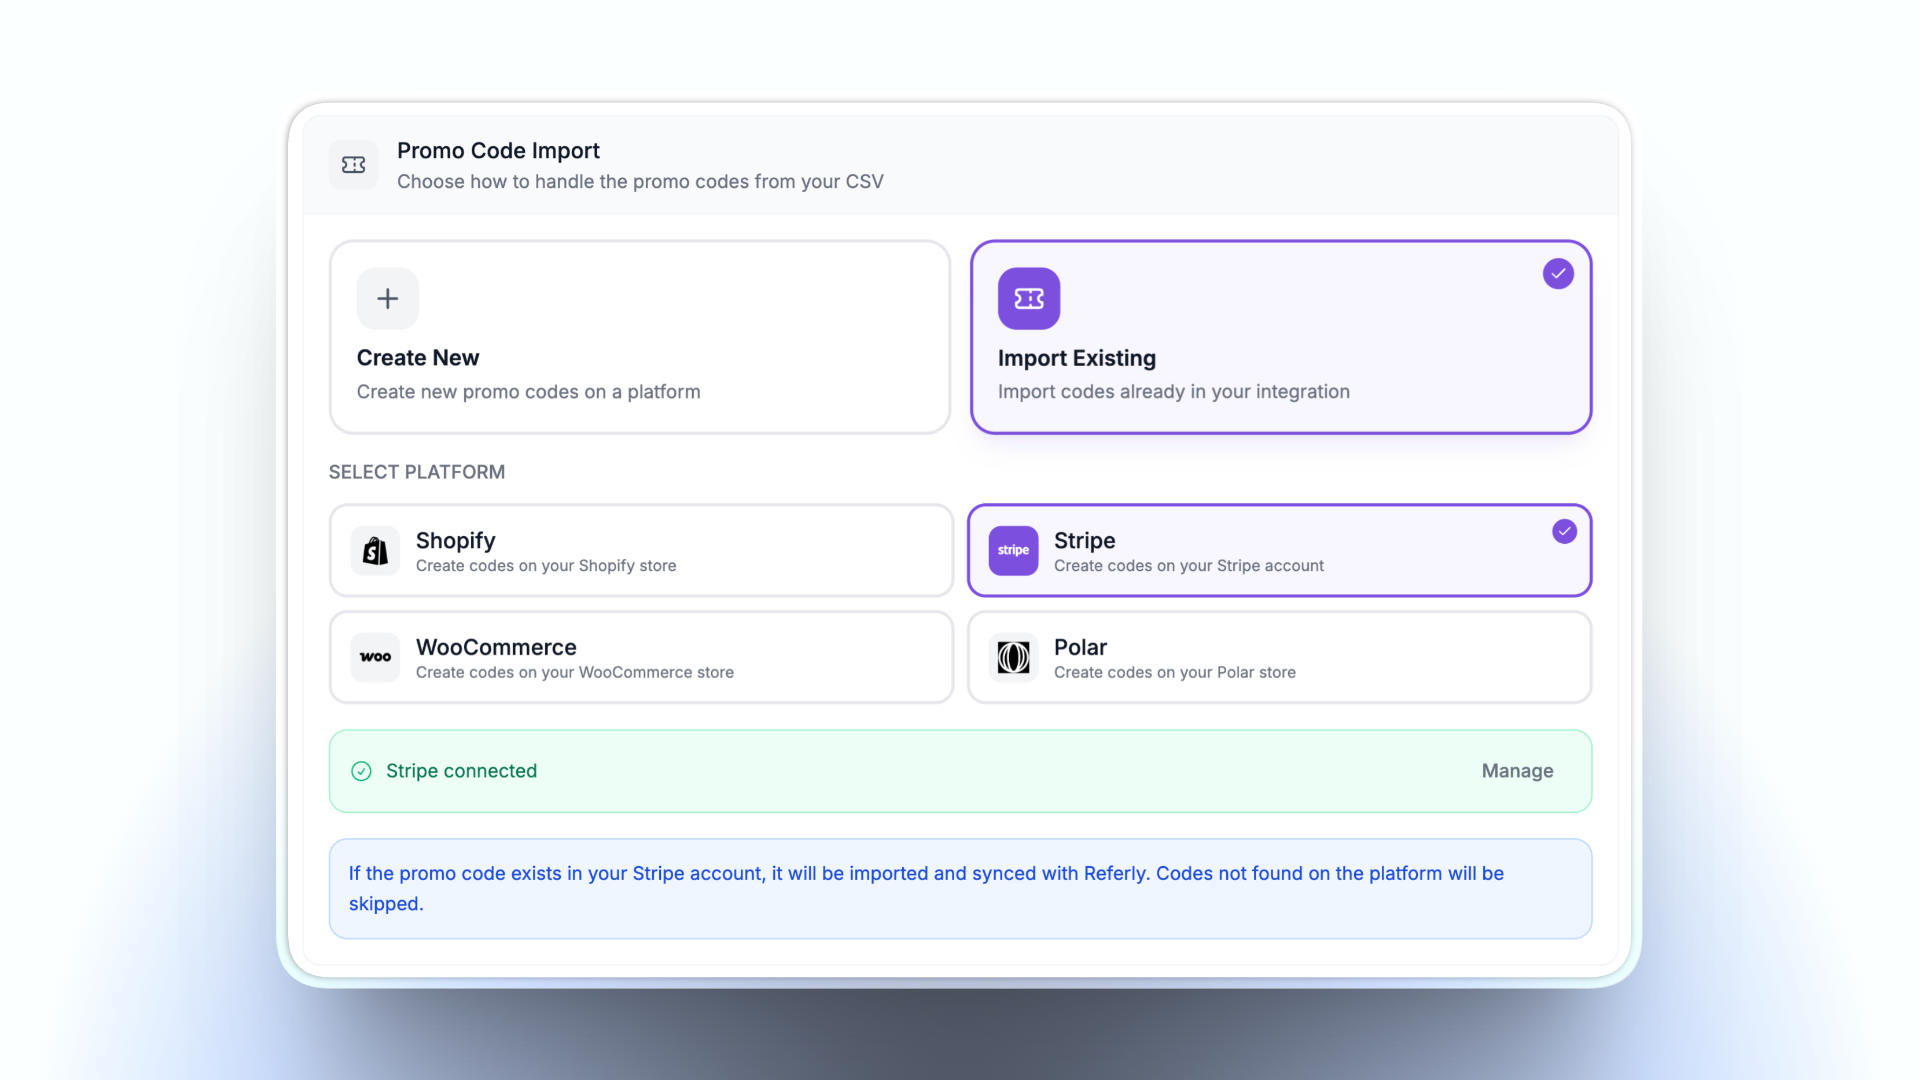The image size is (1920, 1080).
Task: Toggle the checkmark badge on Stripe option
Action: 1565,531
